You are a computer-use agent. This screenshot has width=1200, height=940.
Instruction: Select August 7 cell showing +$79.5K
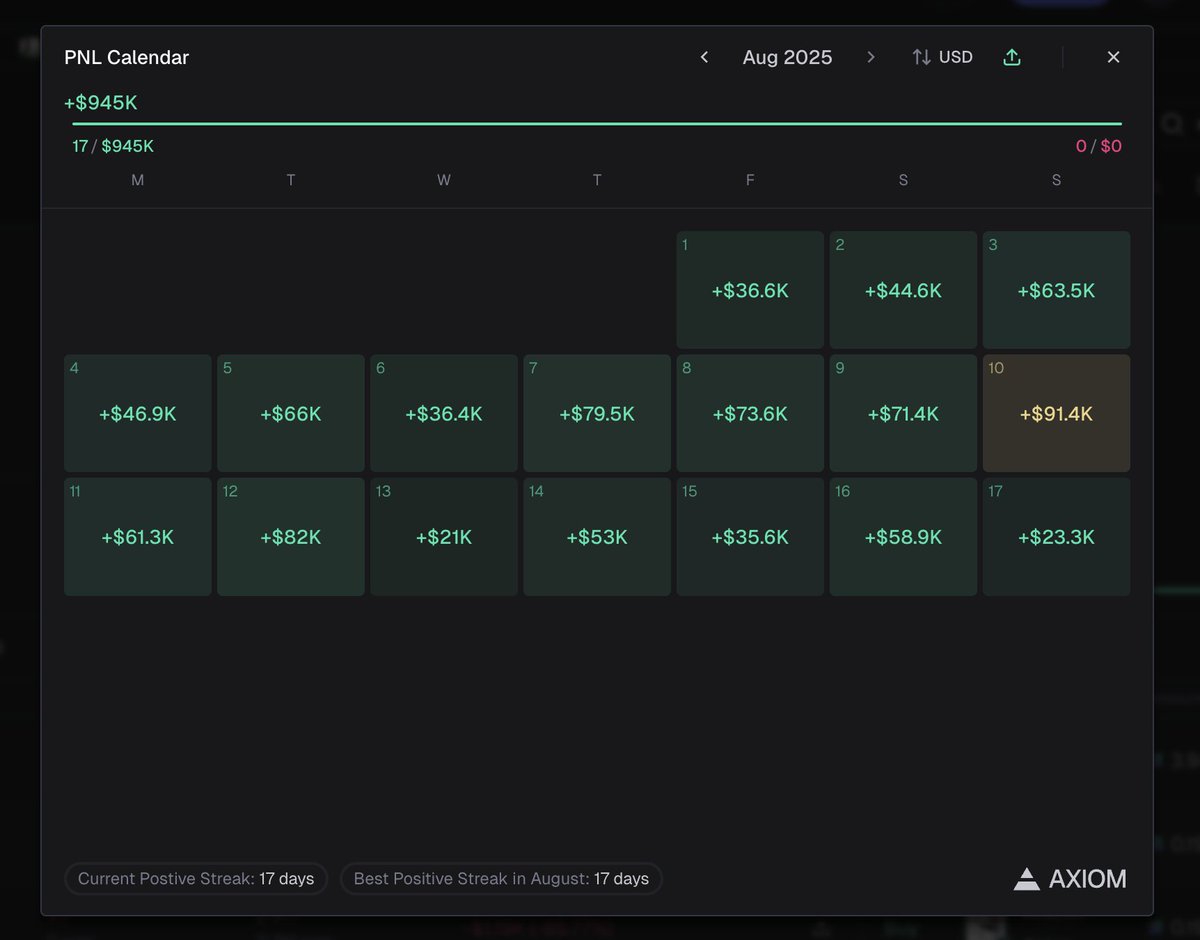(597, 413)
